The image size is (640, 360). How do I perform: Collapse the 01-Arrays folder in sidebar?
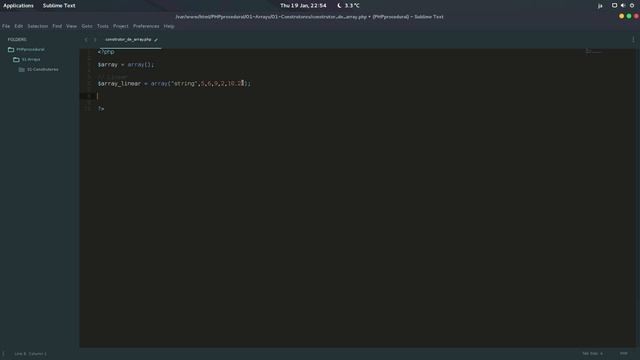click(x=16, y=60)
